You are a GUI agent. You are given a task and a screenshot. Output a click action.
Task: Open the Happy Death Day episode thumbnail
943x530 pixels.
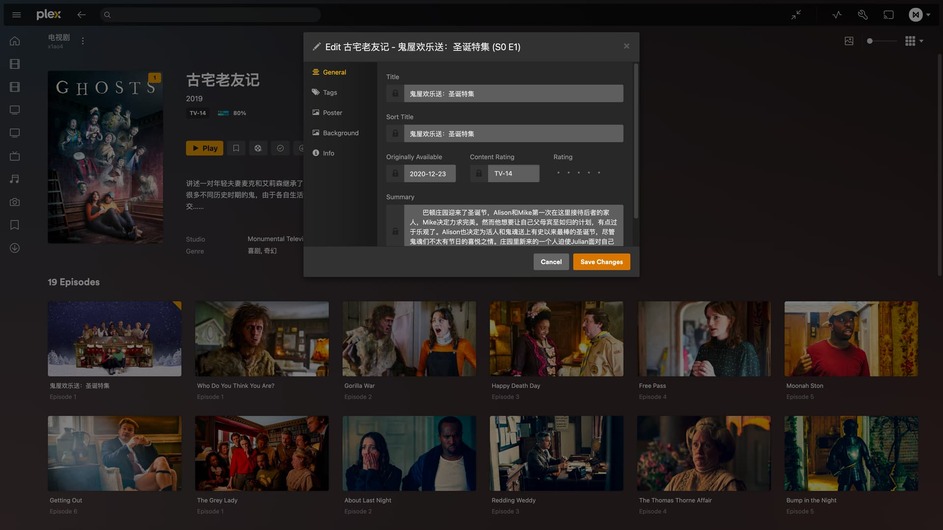(556, 339)
